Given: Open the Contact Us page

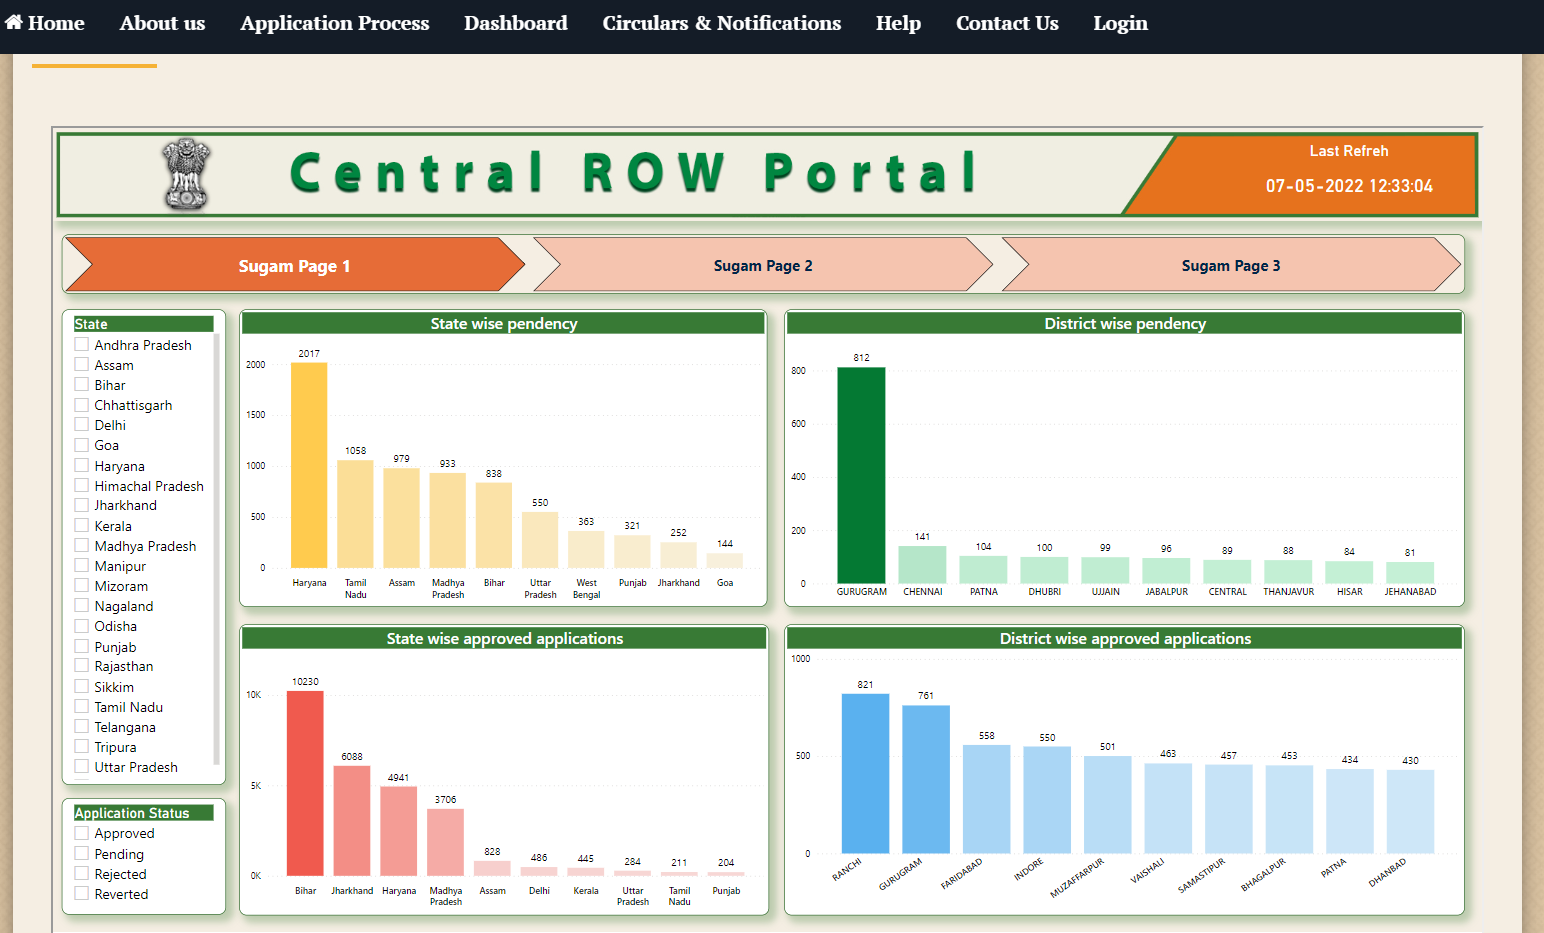Looking at the screenshot, I should (1006, 23).
